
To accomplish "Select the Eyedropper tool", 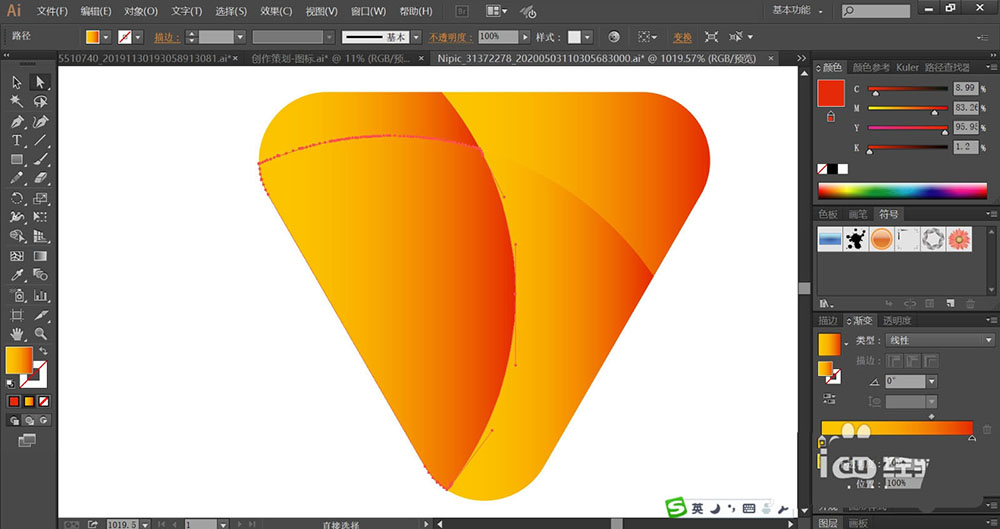I will click(17, 275).
